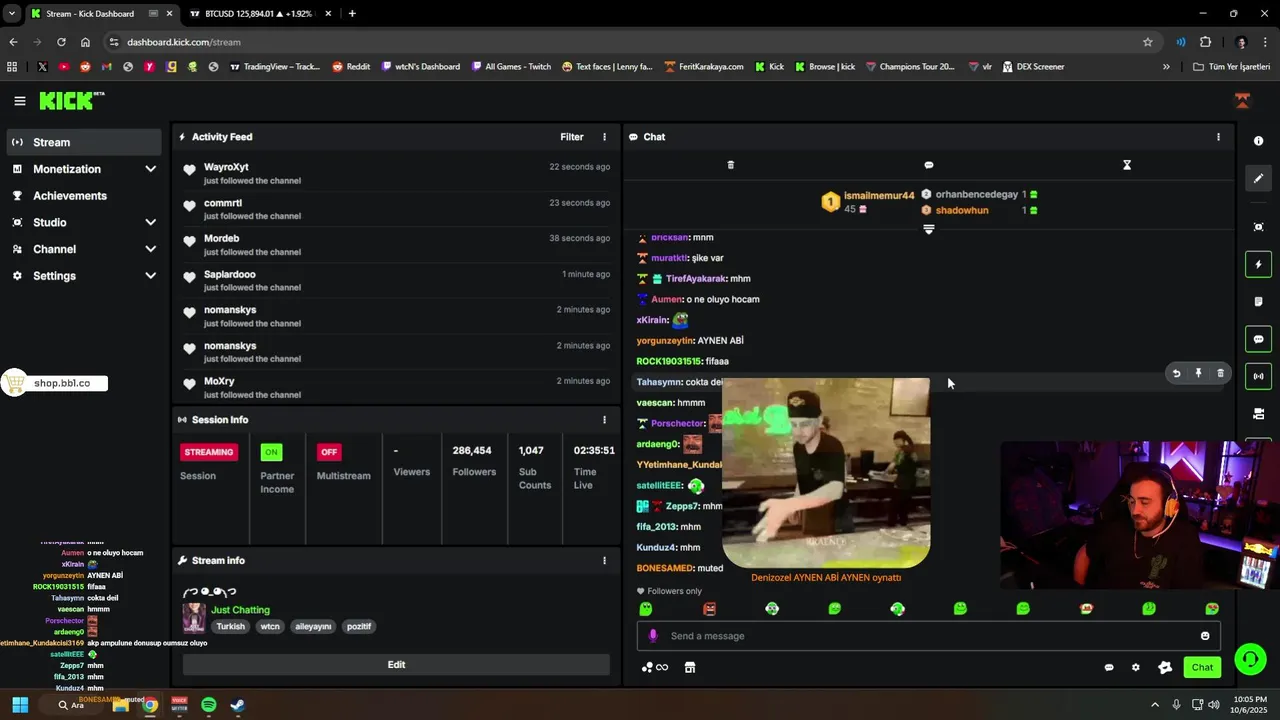1280x720 pixels.
Task: Select speech bubble tab in chat header
Action: pyautogui.click(x=929, y=165)
